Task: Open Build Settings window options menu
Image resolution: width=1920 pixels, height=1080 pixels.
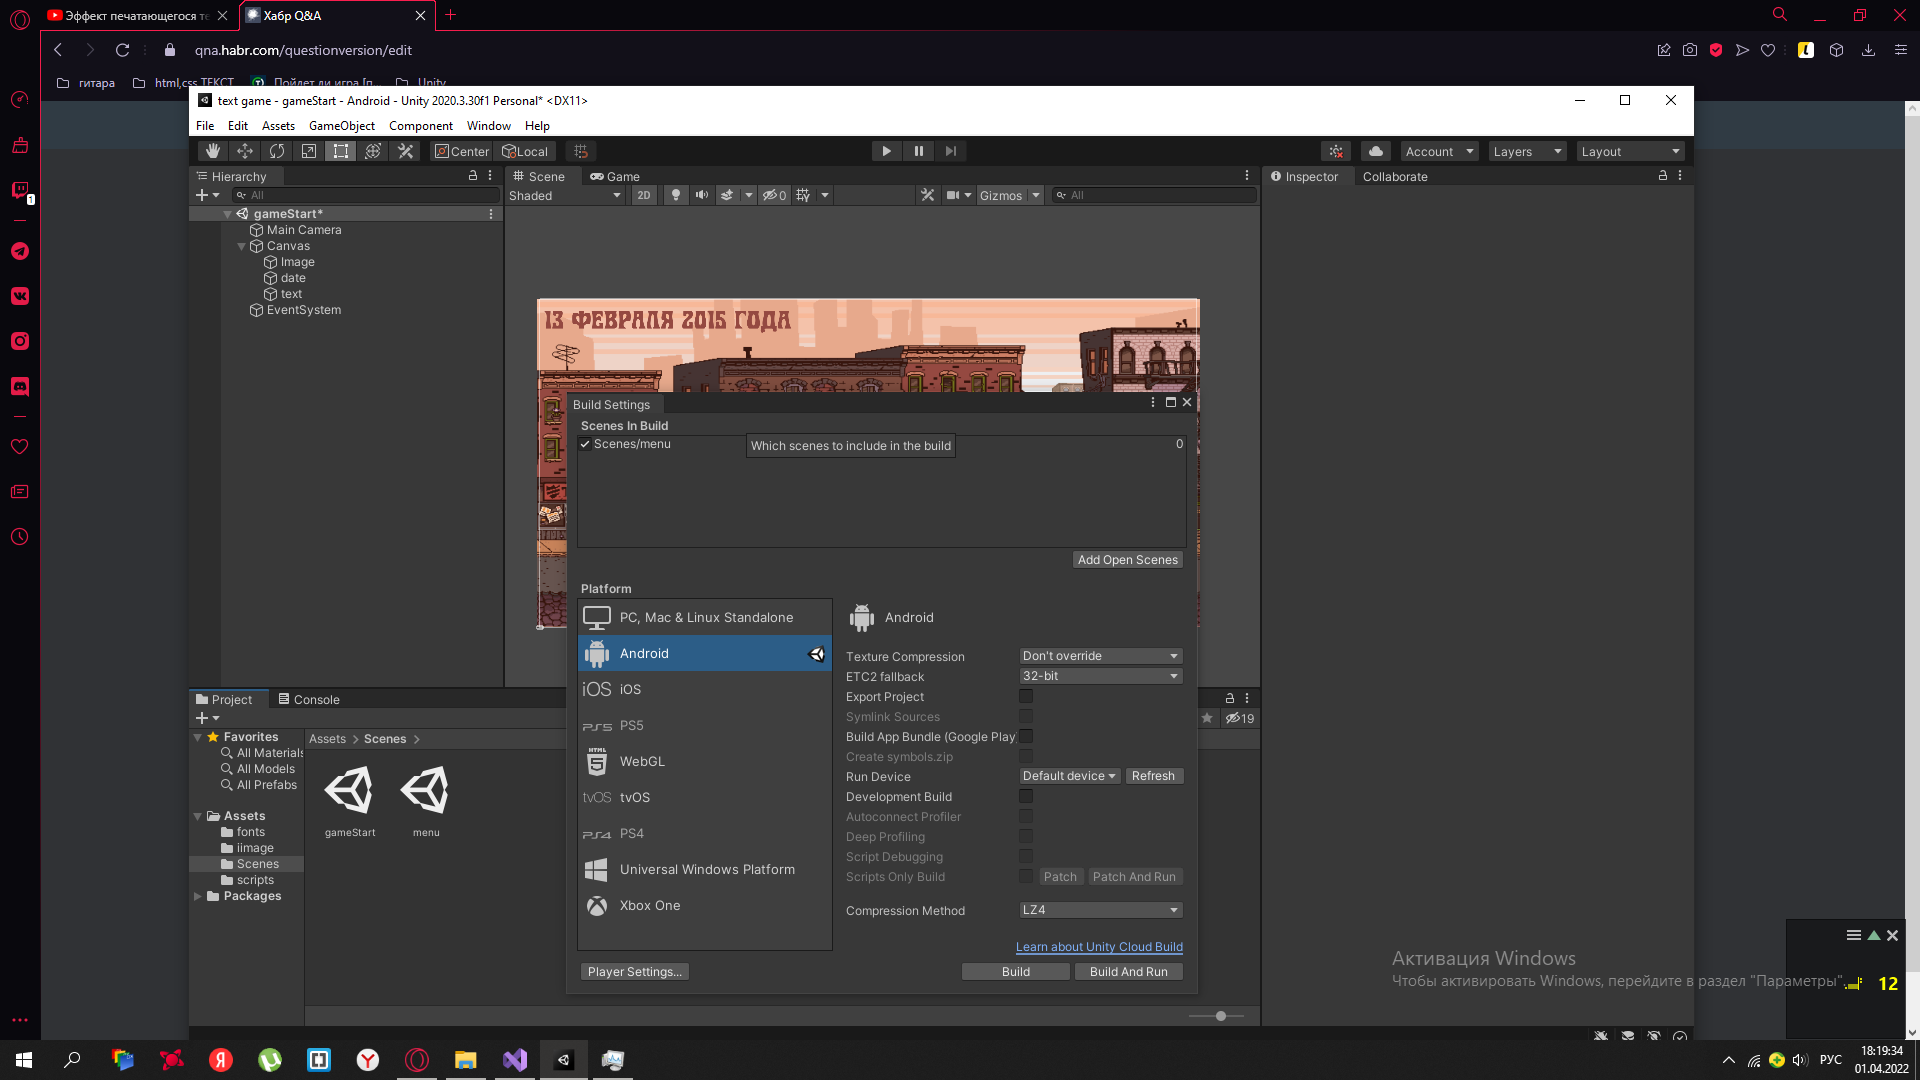Action: (x=1153, y=402)
